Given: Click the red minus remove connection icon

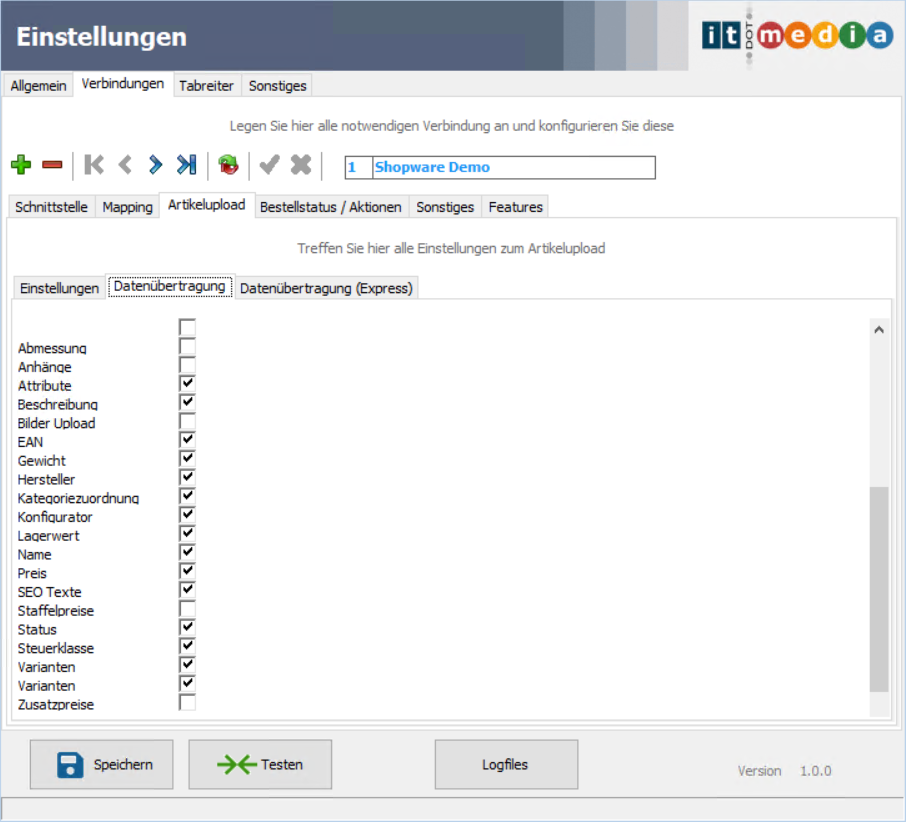Looking at the screenshot, I should pos(52,165).
